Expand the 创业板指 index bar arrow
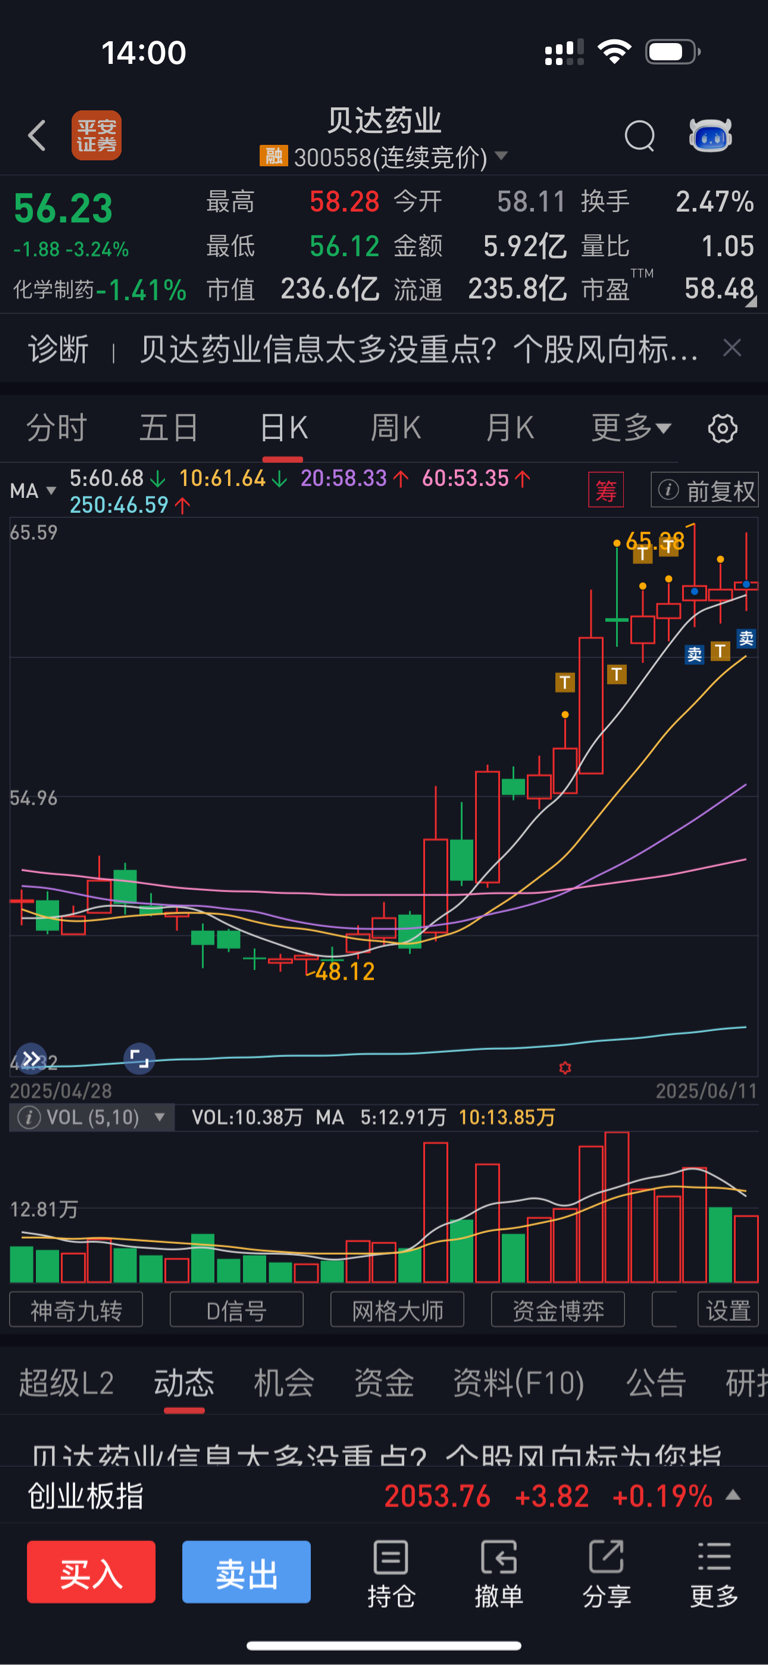This screenshot has width=768, height=1665. 733,1496
